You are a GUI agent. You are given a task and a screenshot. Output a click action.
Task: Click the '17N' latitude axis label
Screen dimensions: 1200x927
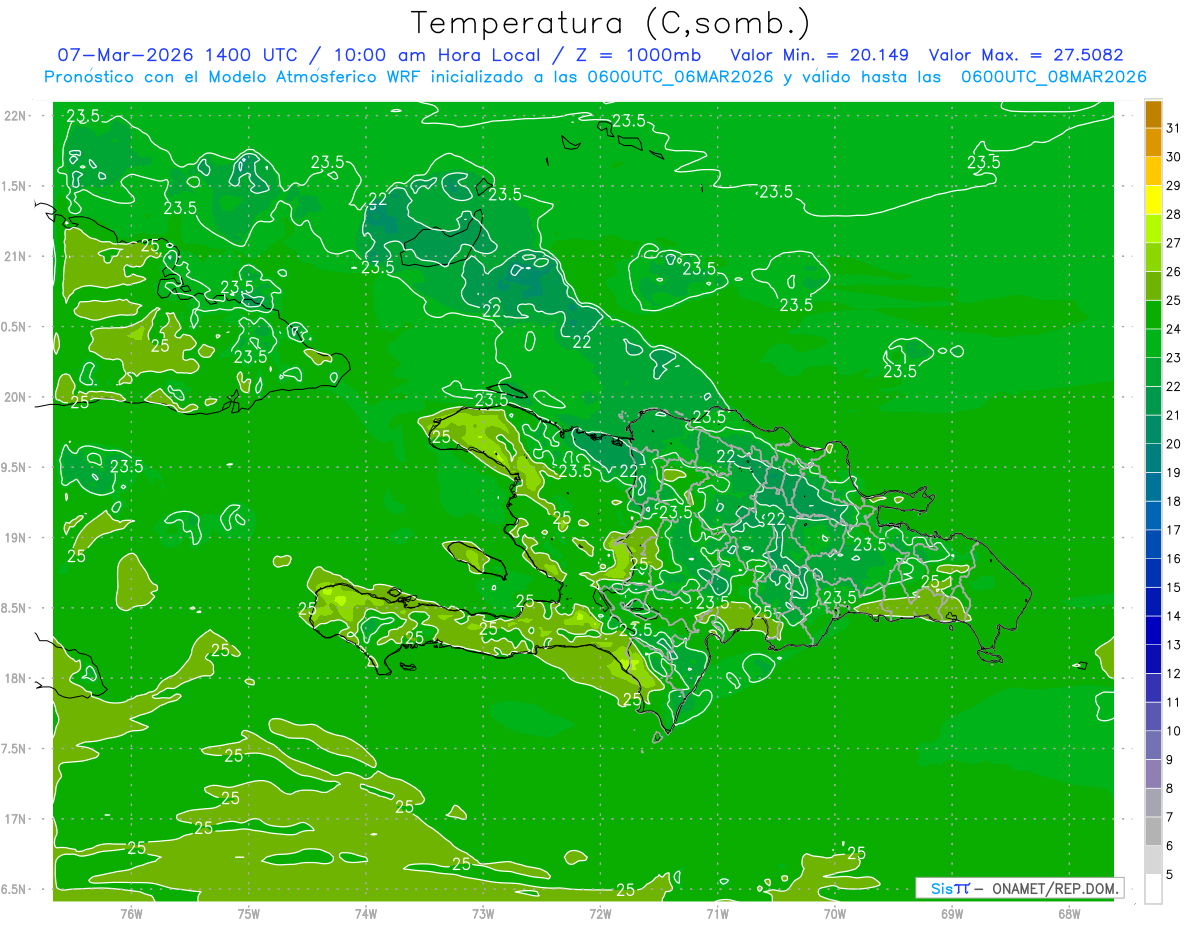pyautogui.click(x=14, y=819)
